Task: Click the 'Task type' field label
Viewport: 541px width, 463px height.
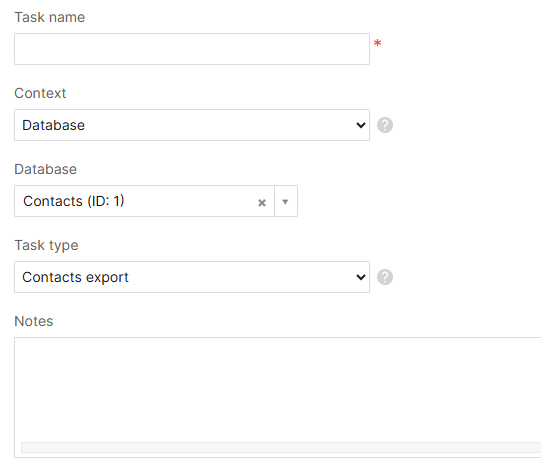Action: pos(46,245)
